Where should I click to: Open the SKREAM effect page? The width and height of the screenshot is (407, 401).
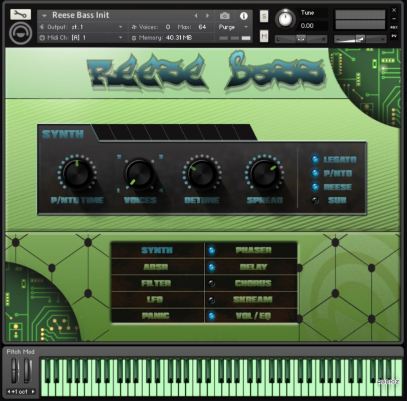click(x=253, y=300)
